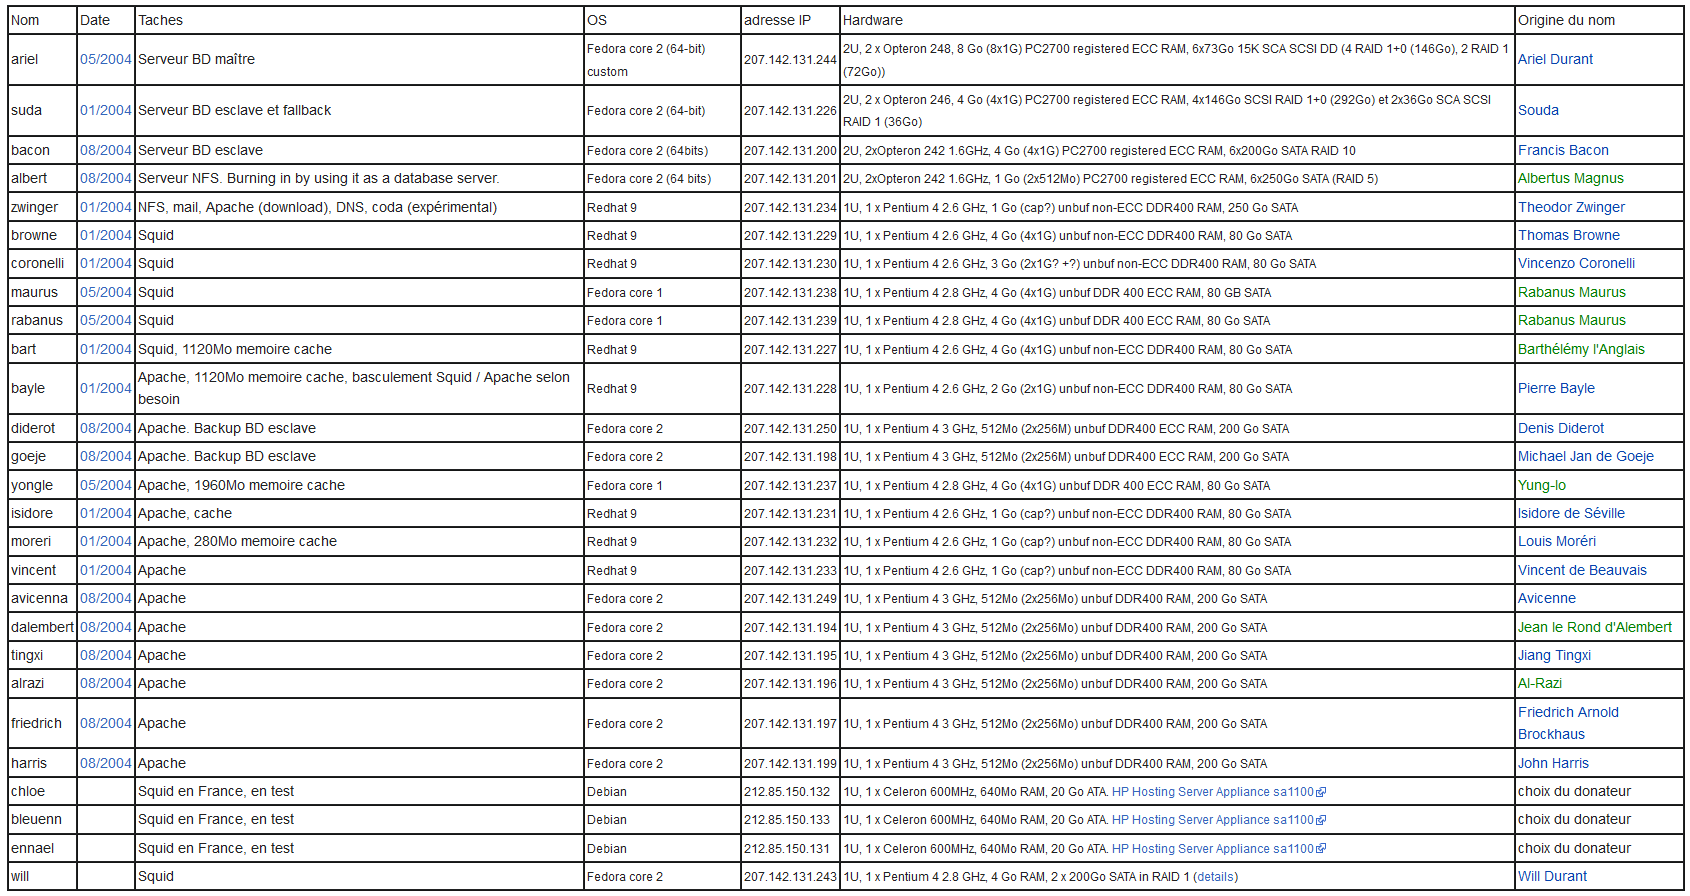Open the Al-Razi link
1690x896 pixels.
coord(1539,683)
